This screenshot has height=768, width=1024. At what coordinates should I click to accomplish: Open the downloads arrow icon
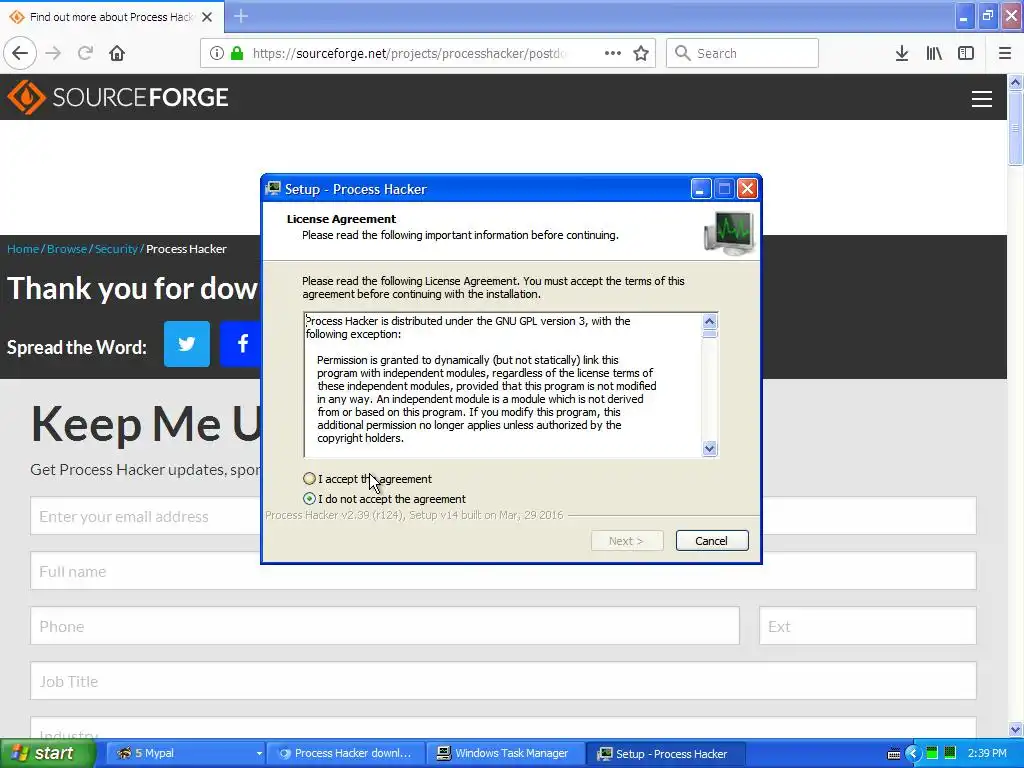pyautogui.click(x=902, y=53)
